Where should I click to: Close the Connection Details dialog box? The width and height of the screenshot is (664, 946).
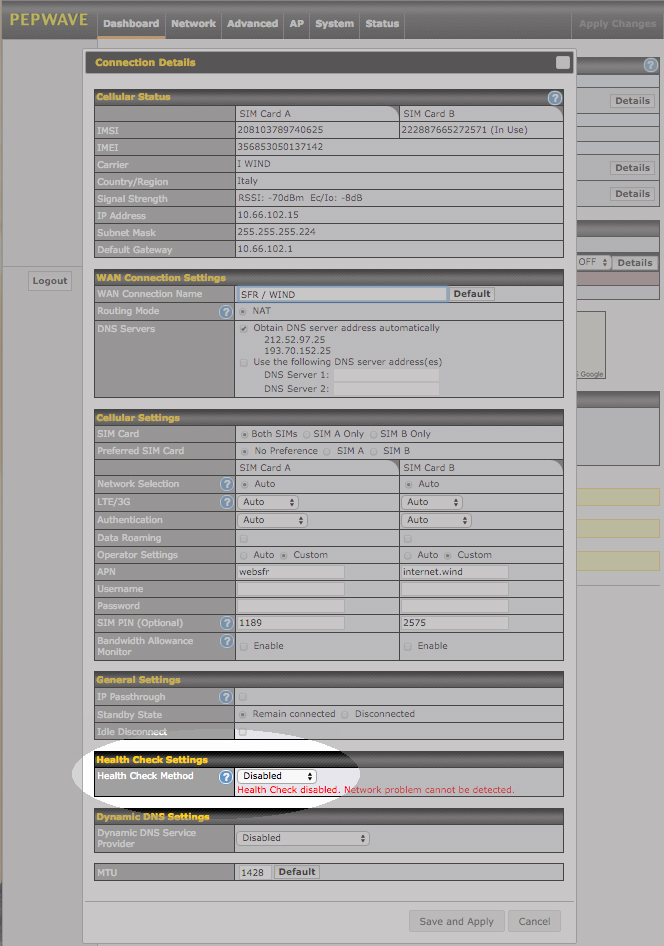[563, 63]
